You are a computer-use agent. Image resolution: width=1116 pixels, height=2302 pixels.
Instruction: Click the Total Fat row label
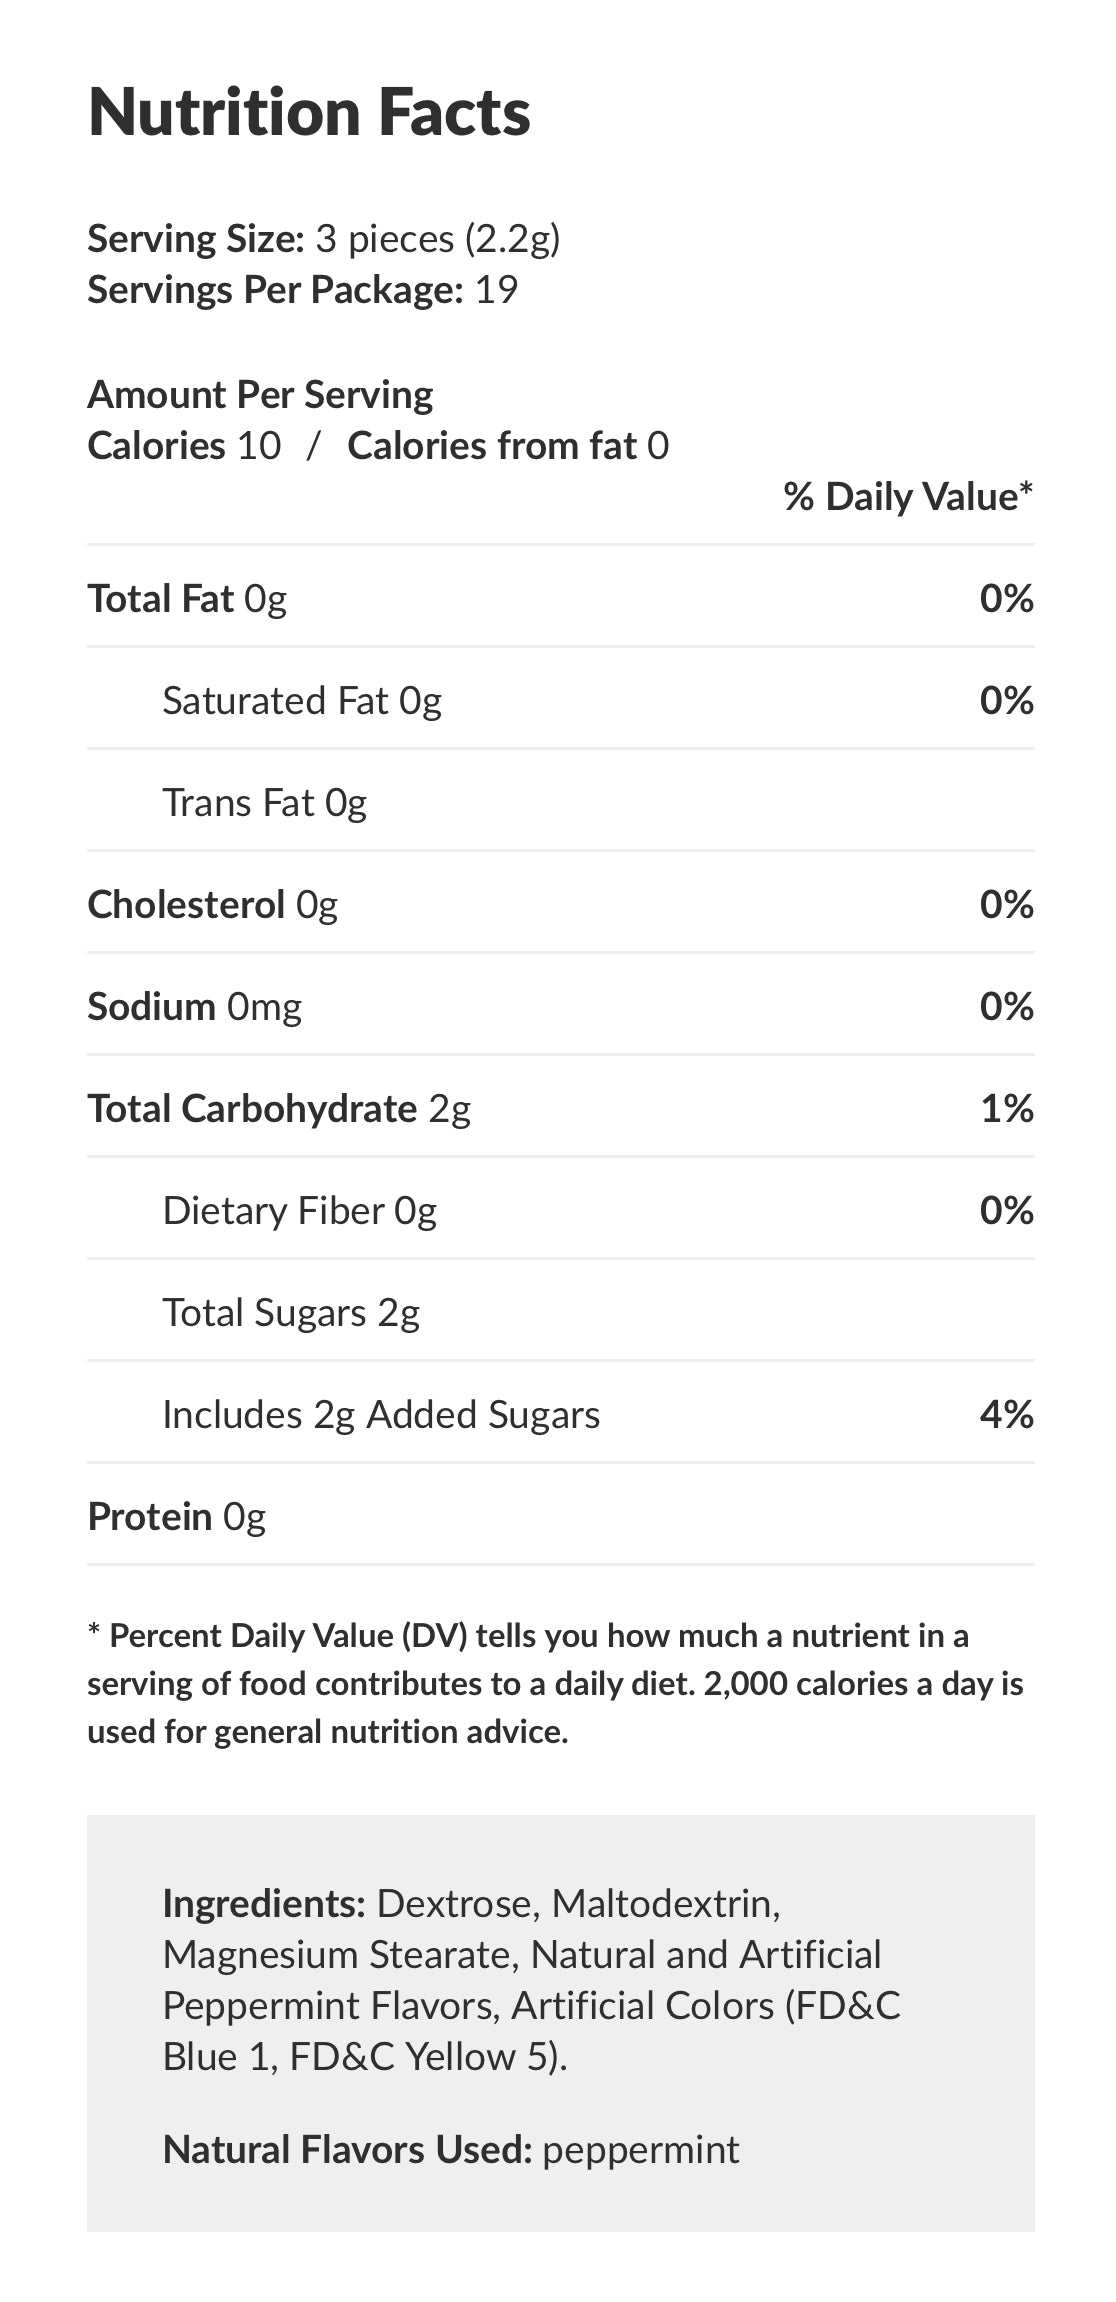click(x=187, y=599)
